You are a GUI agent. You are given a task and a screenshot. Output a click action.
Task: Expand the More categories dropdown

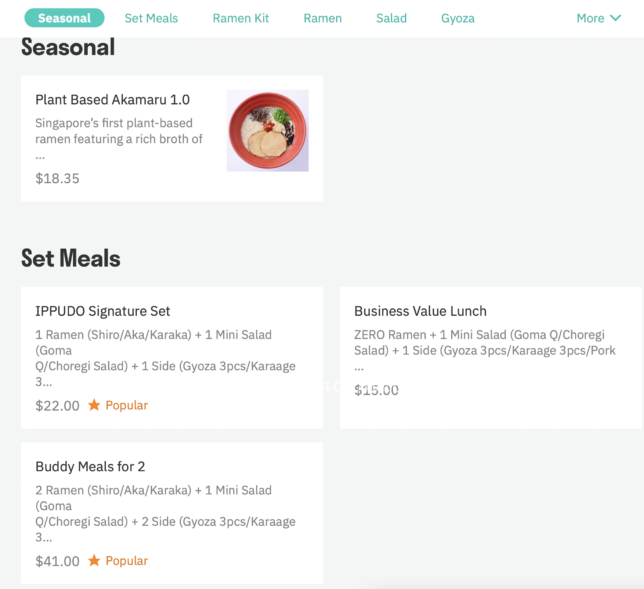598,18
